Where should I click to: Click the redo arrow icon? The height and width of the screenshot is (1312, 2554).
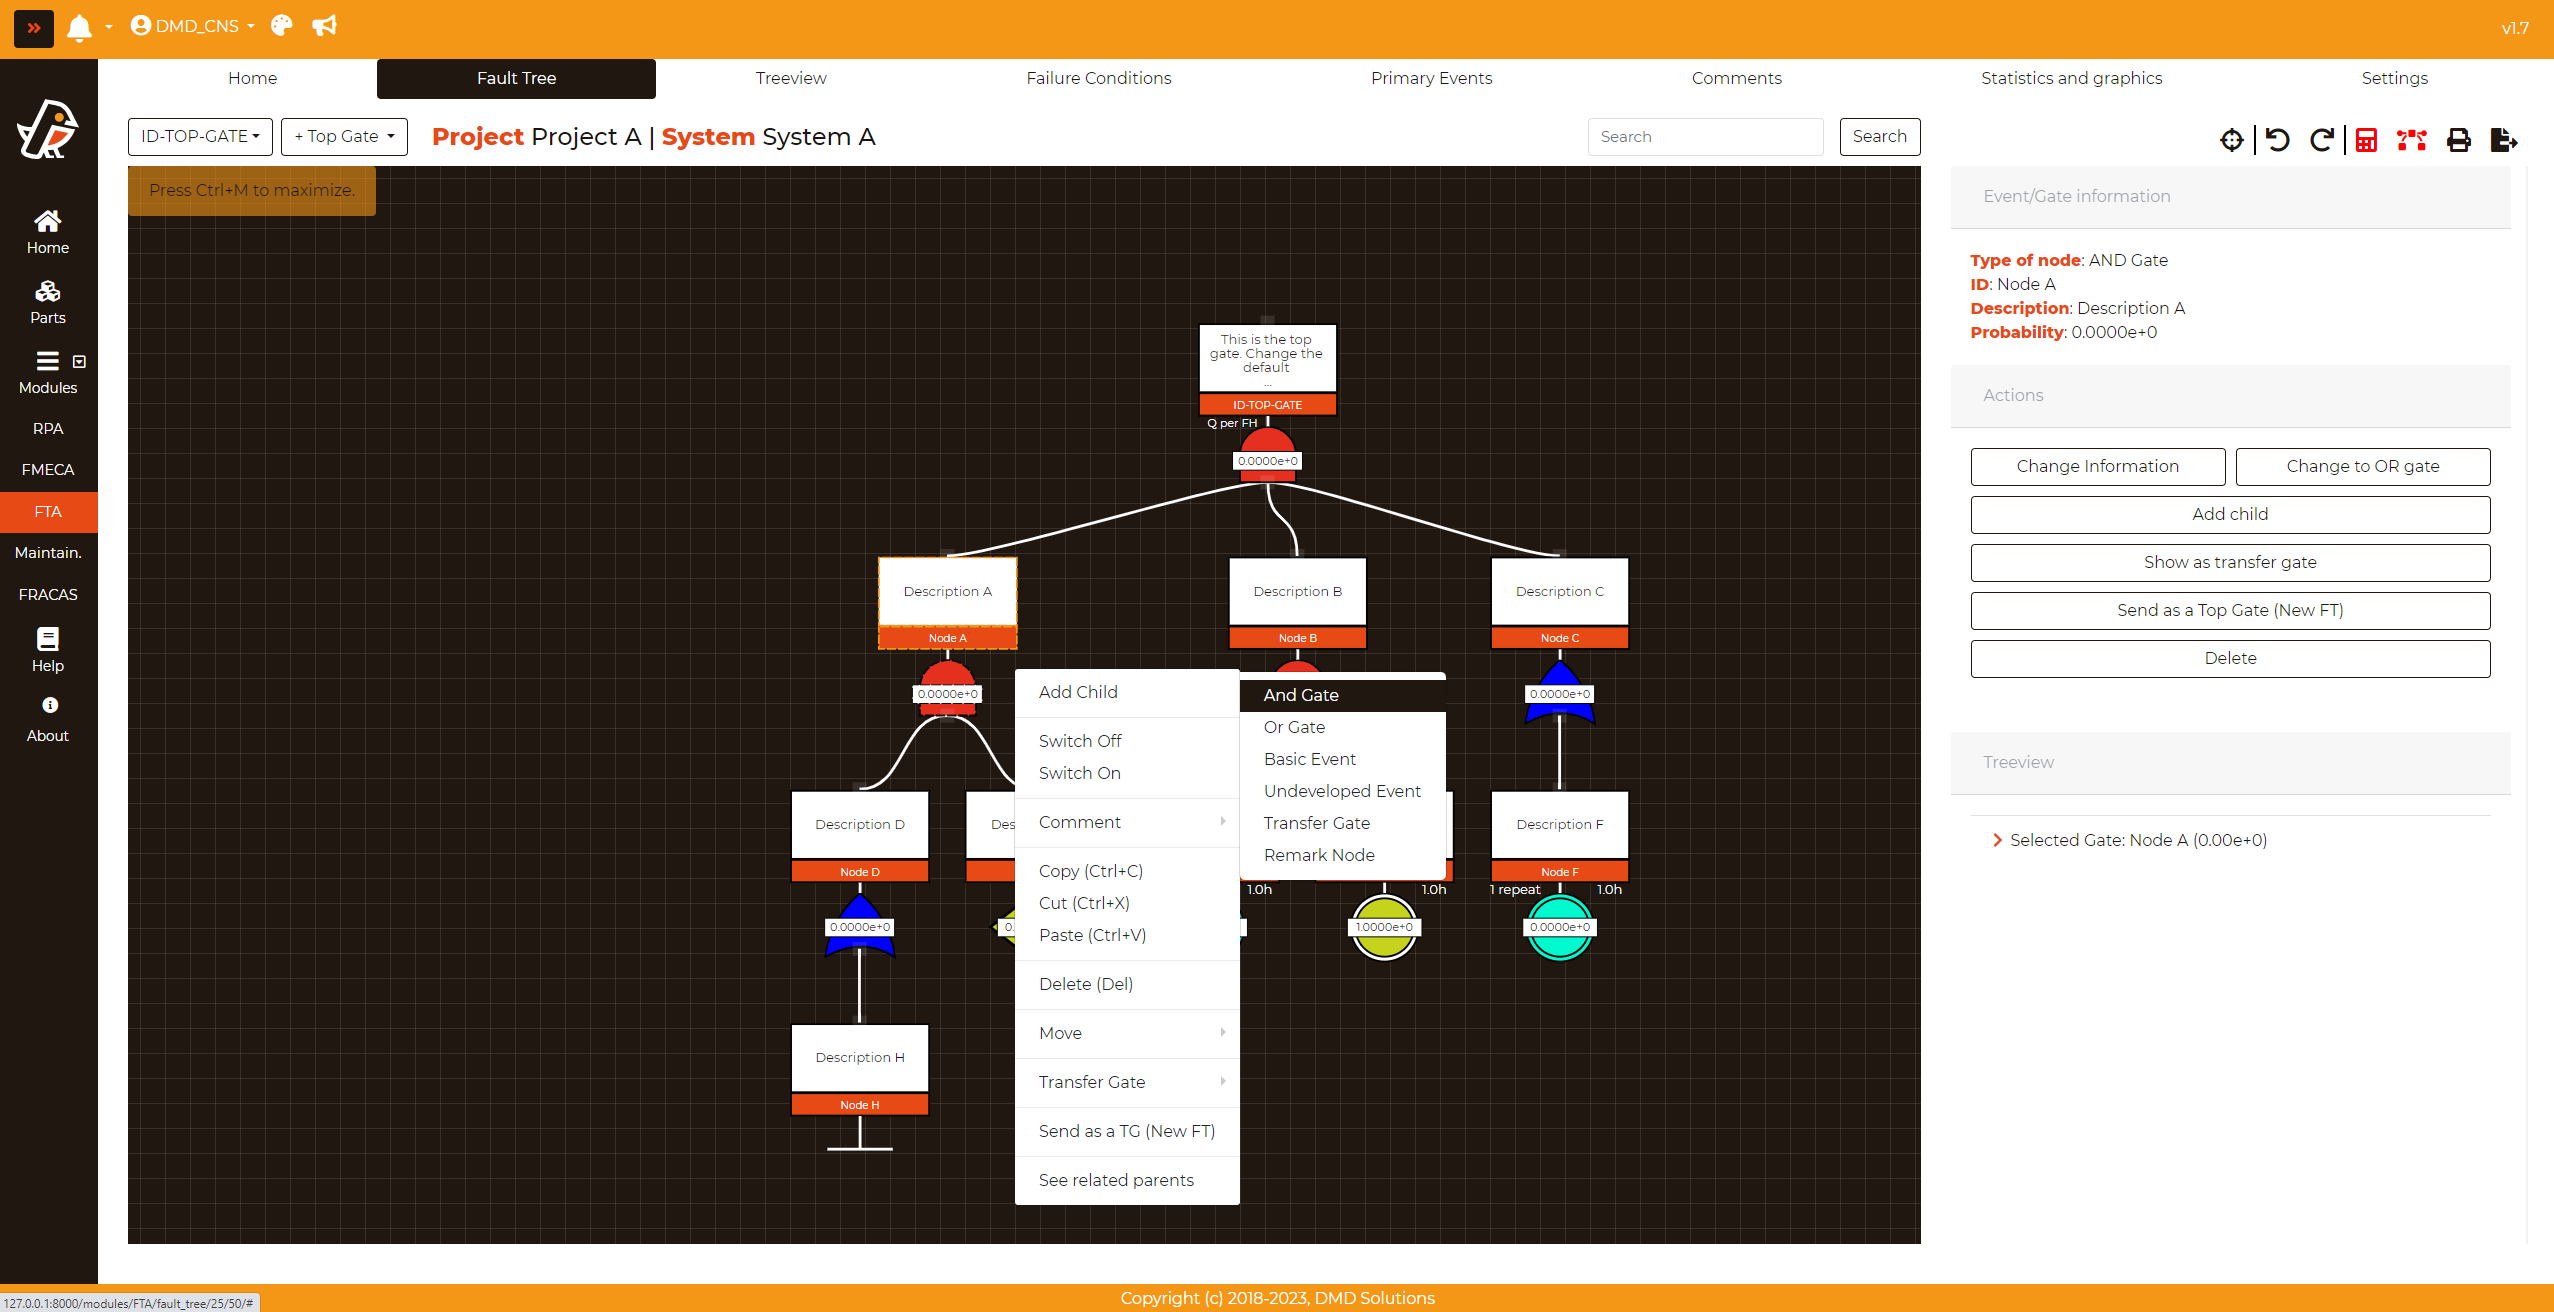(x=2321, y=140)
